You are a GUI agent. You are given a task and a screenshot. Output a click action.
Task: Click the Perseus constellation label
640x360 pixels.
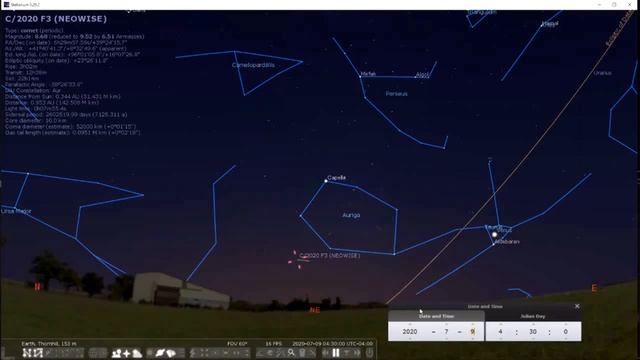[396, 93]
